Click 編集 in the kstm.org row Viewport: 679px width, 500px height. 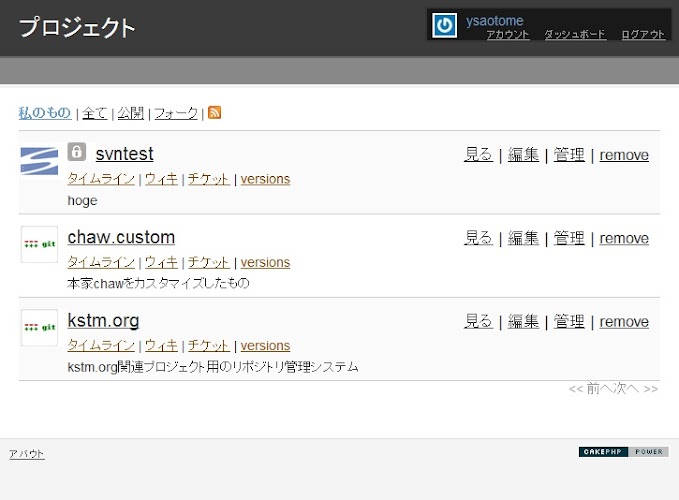pyautogui.click(x=523, y=321)
